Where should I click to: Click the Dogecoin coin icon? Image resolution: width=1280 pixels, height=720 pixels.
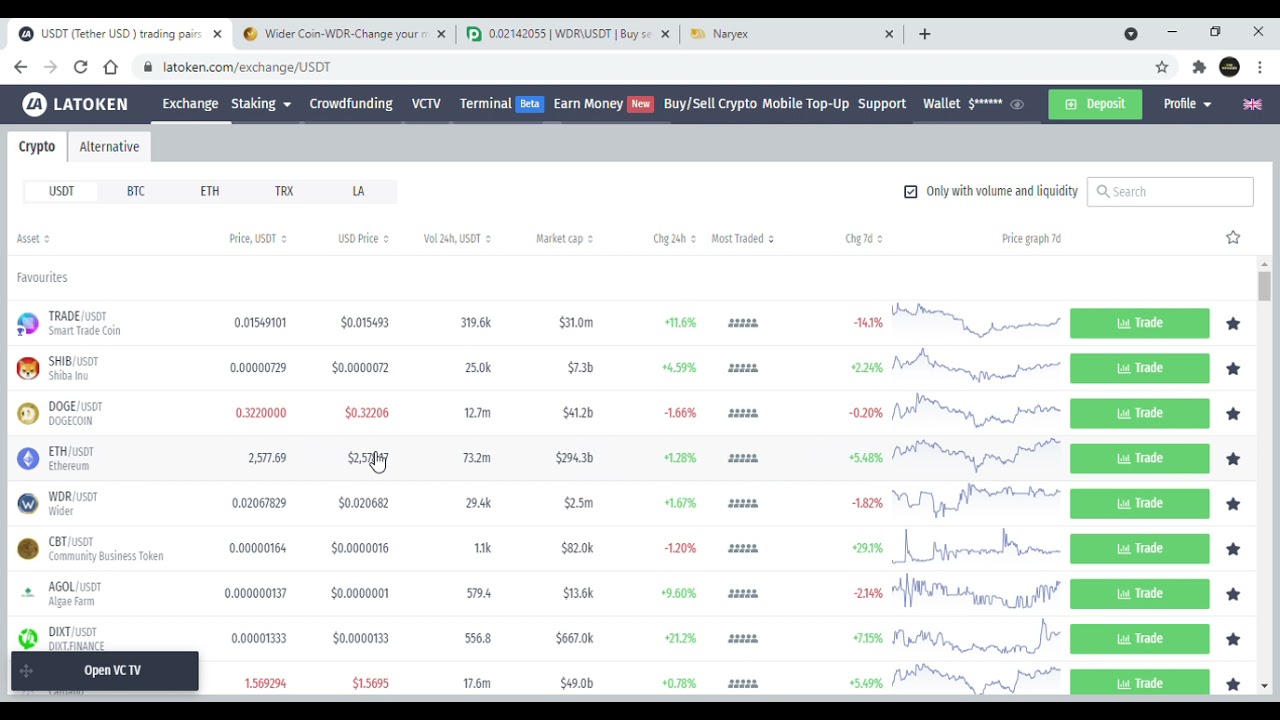pos(28,413)
